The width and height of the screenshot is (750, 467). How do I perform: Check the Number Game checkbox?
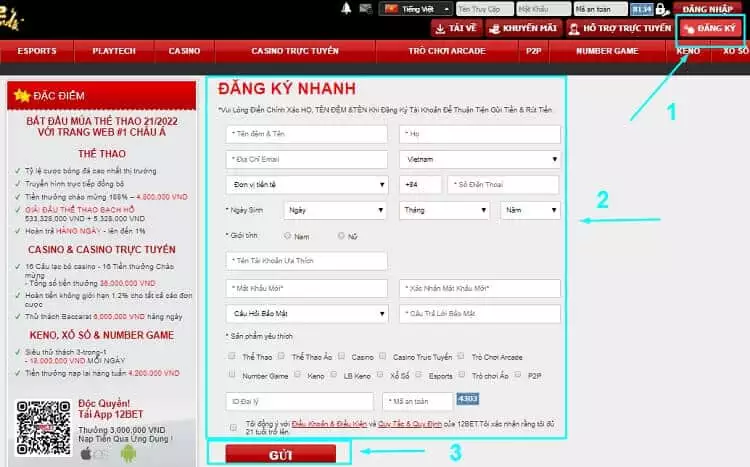point(232,374)
